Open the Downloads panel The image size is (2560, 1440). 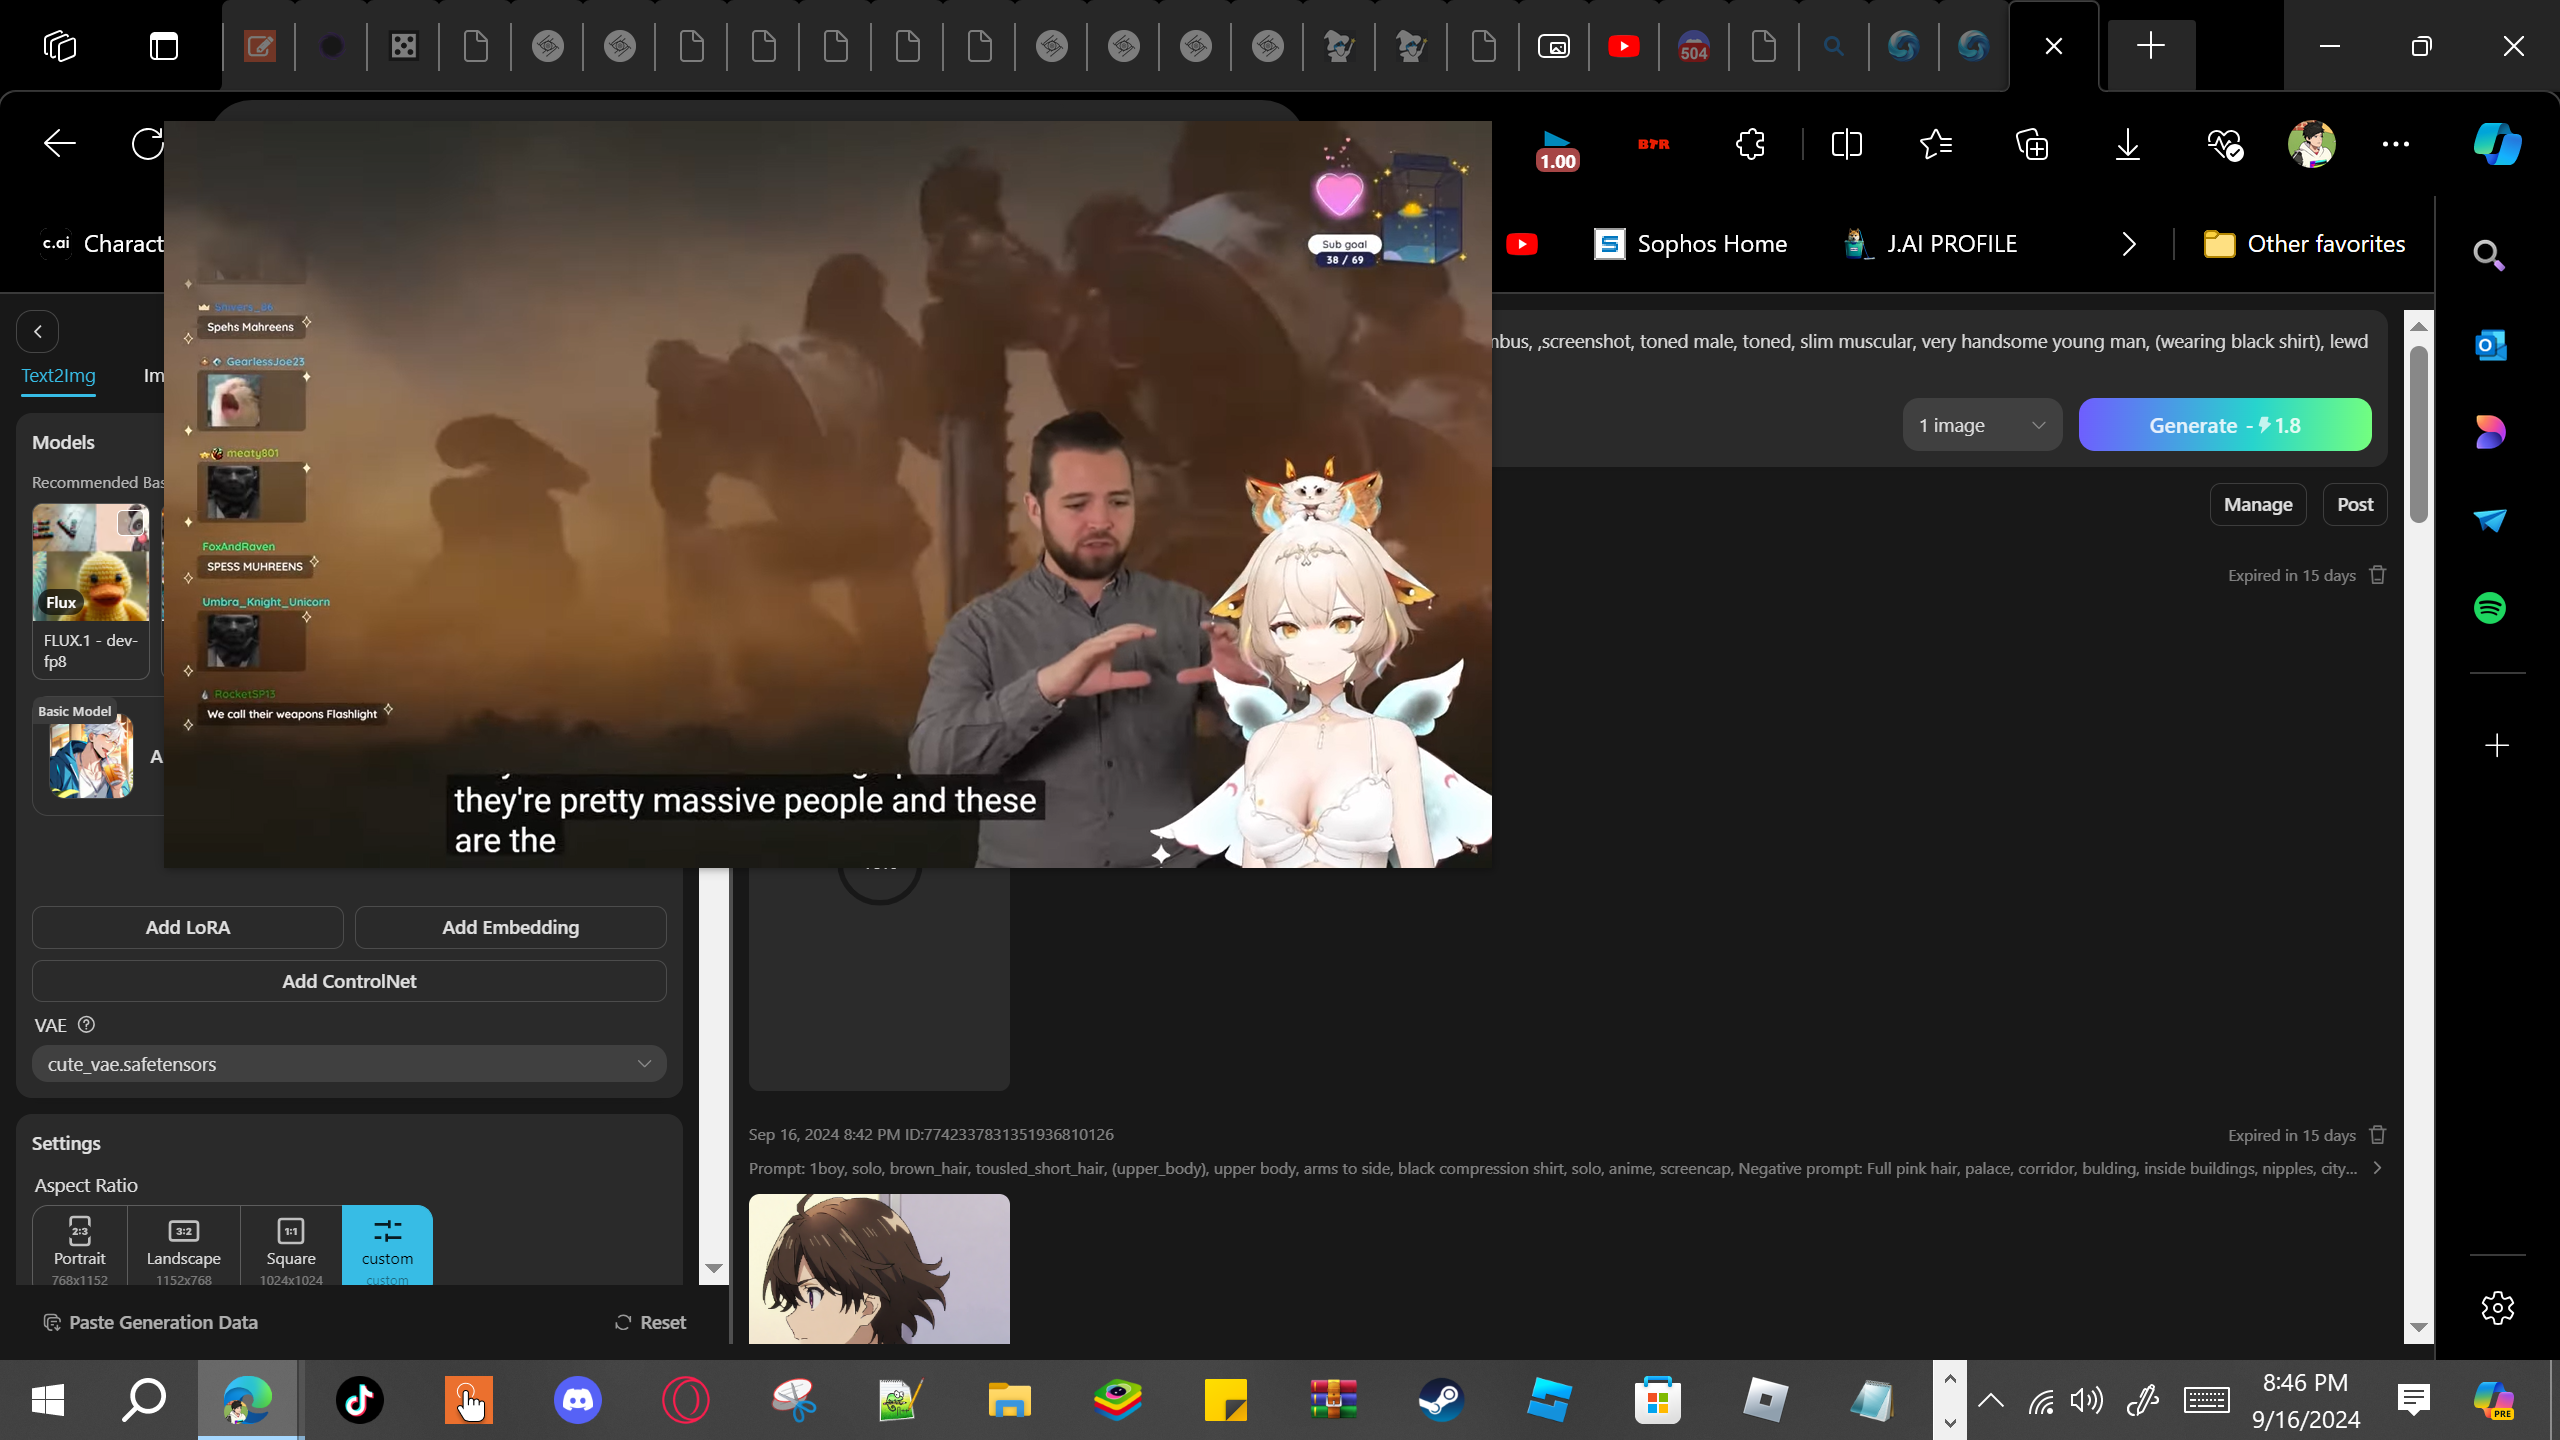click(x=2128, y=144)
